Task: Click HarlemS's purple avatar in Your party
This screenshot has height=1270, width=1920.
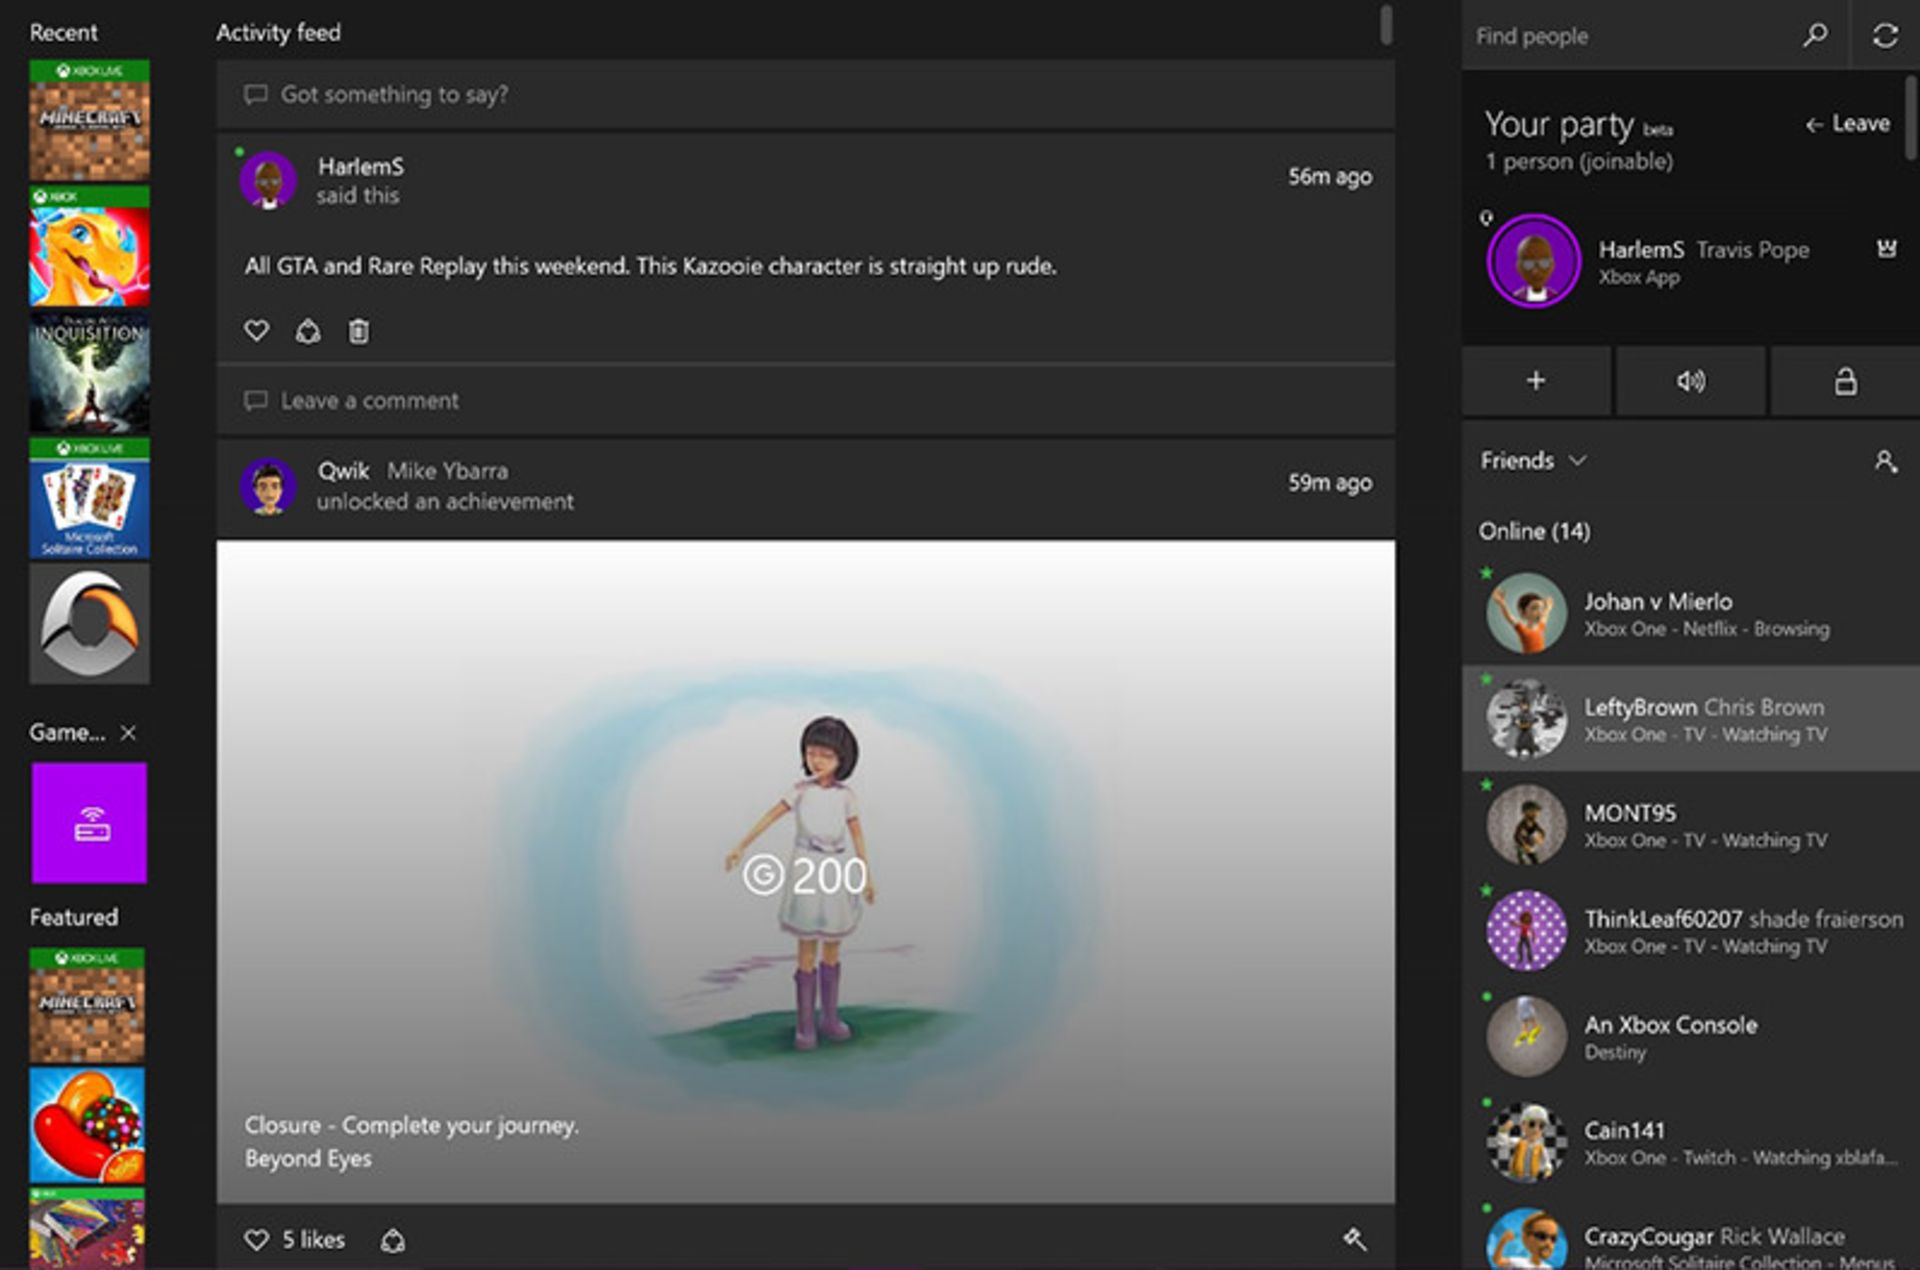Action: click(1534, 261)
